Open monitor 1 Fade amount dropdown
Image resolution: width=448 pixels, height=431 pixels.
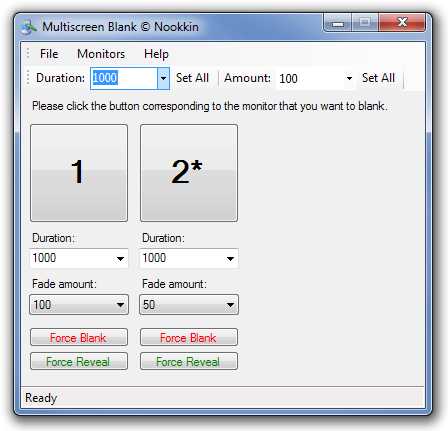point(79,304)
